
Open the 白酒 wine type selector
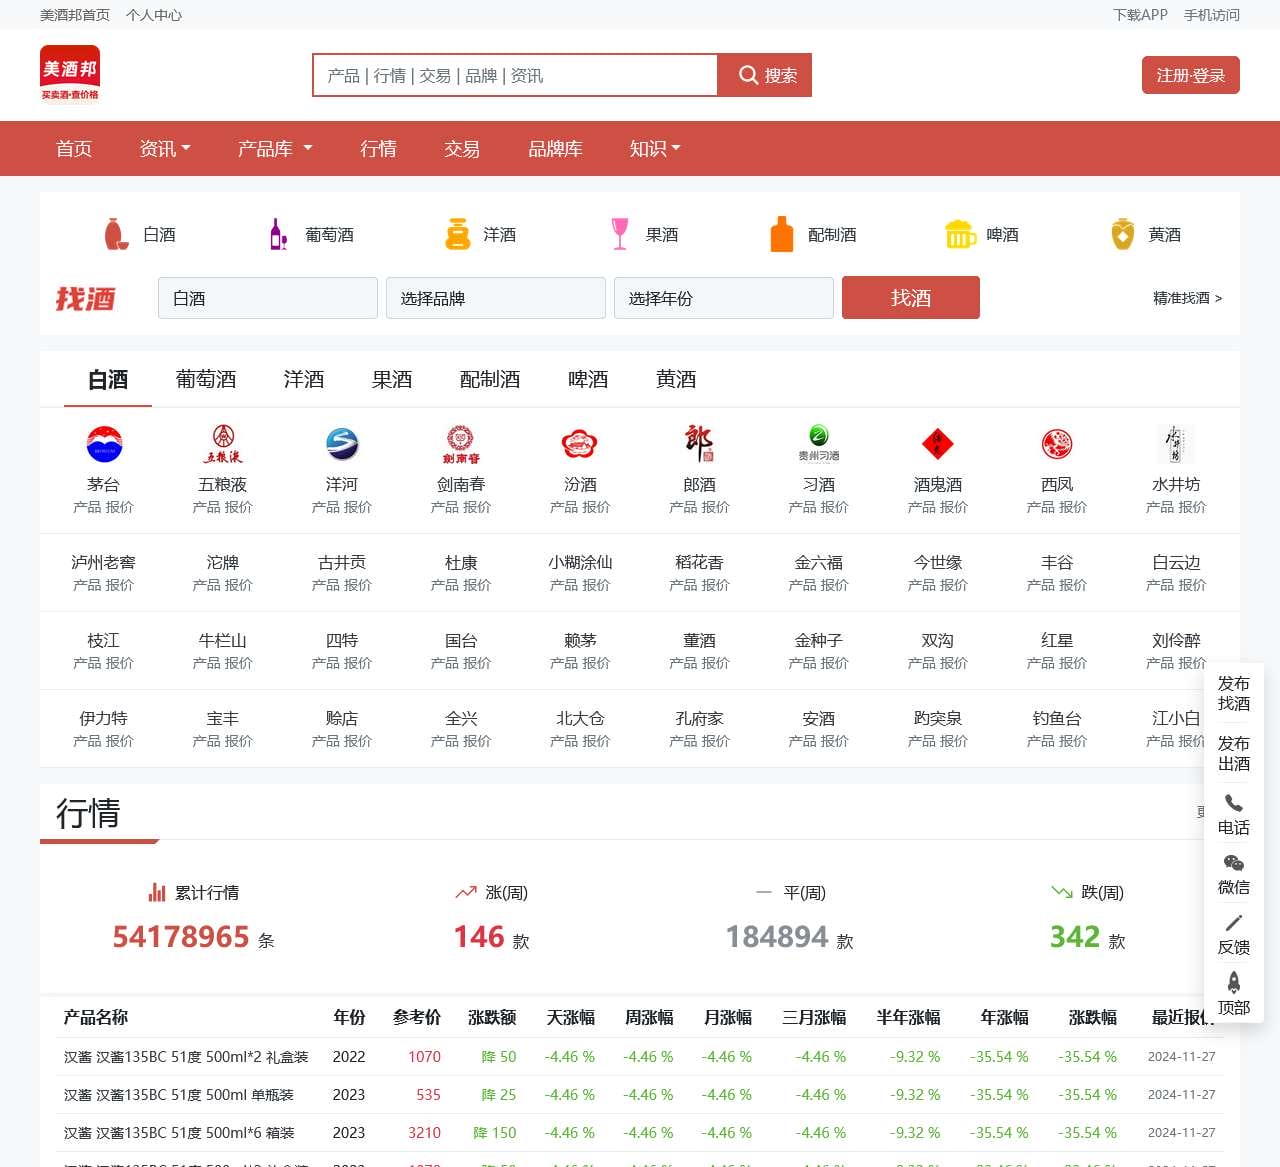click(268, 298)
